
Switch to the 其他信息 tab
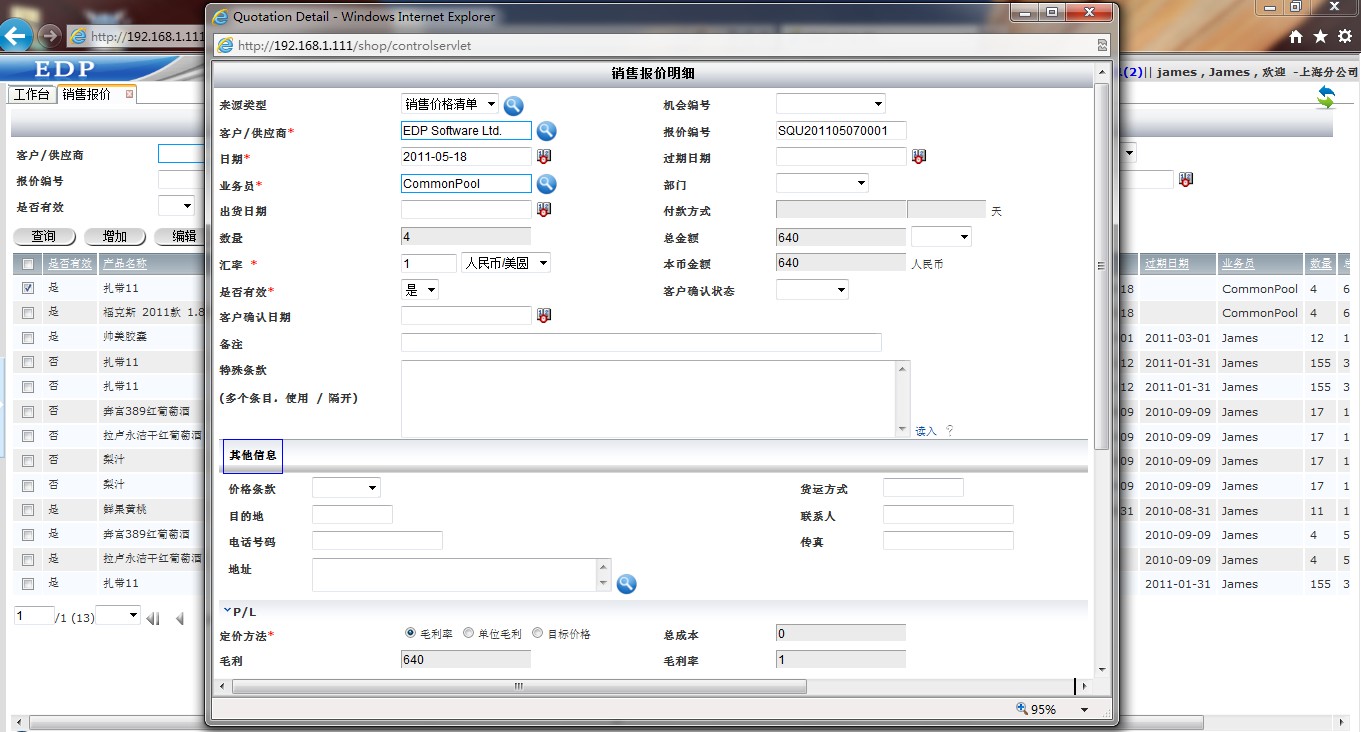pyautogui.click(x=252, y=456)
